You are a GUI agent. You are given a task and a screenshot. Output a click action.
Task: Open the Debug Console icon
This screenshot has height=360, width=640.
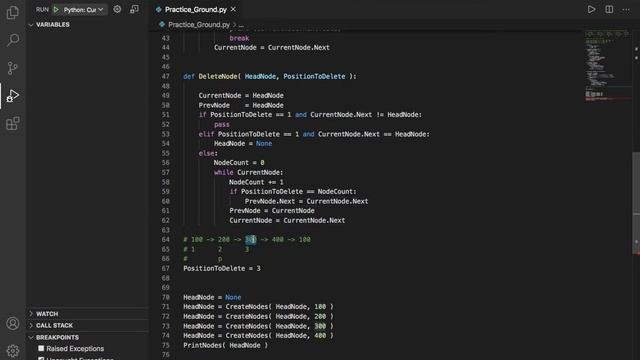(x=134, y=9)
